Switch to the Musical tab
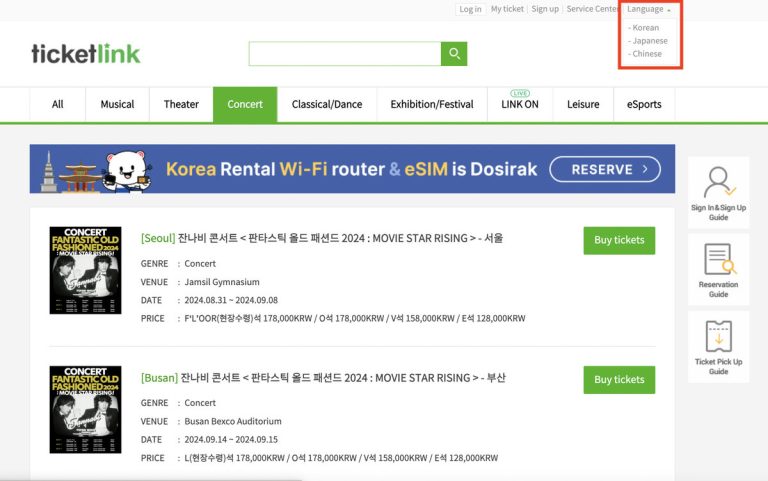The width and height of the screenshot is (768, 481). click(x=117, y=104)
